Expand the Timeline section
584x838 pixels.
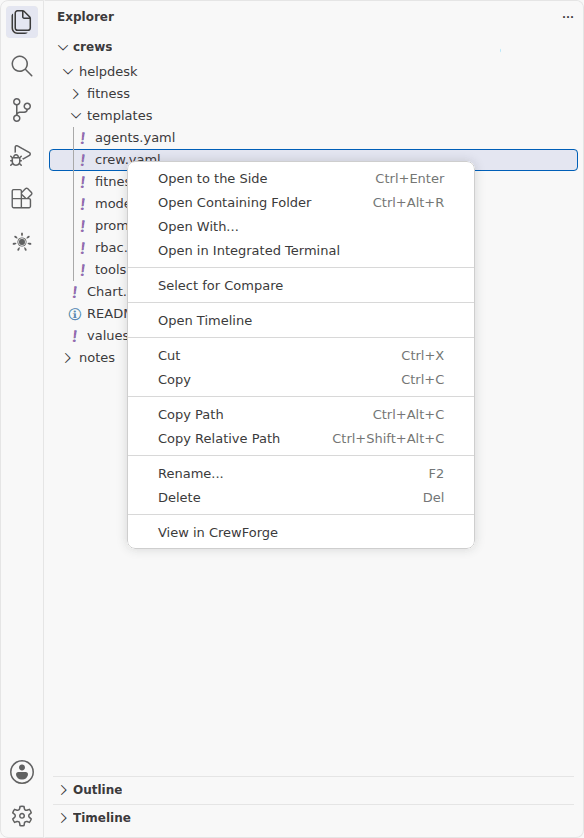[x=64, y=818]
